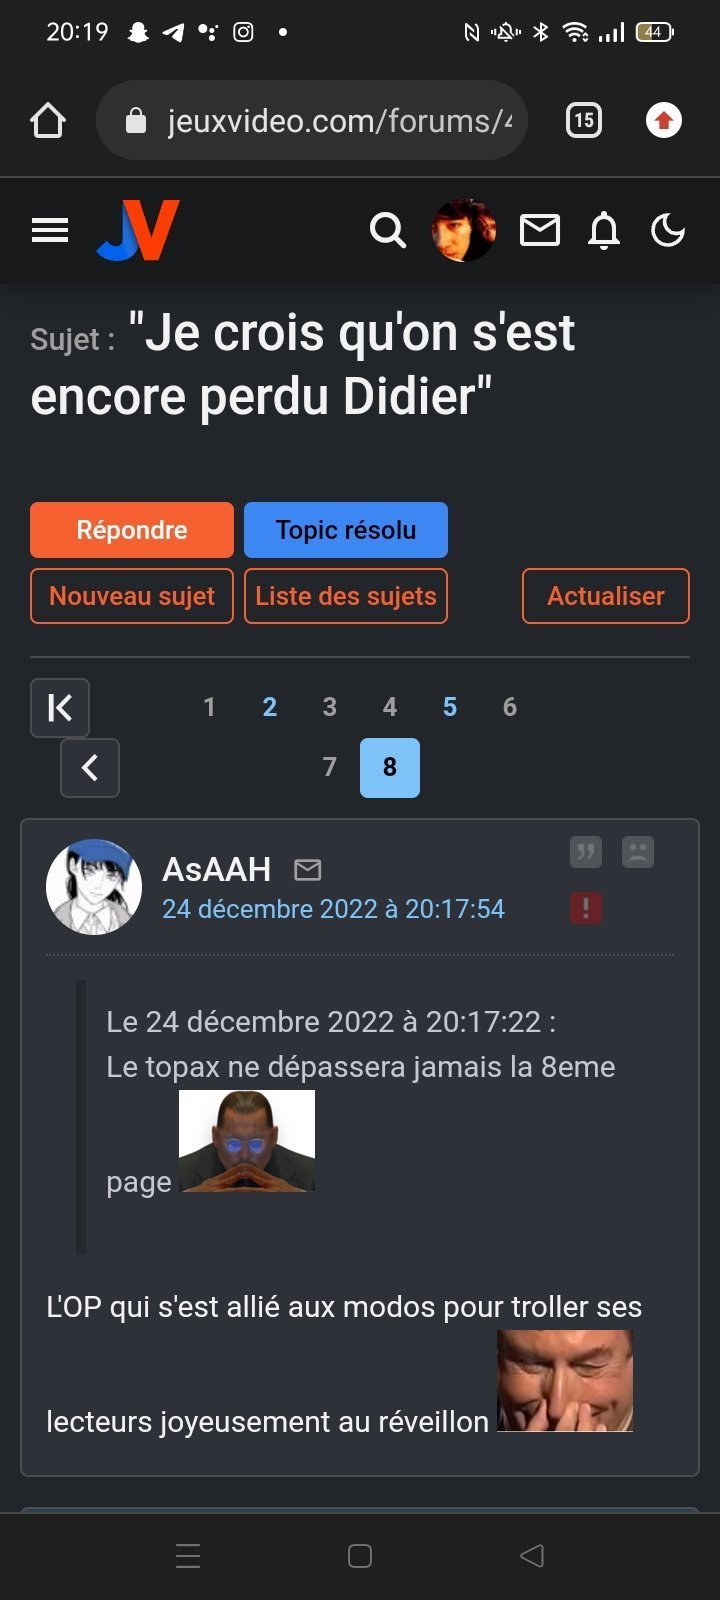The width and height of the screenshot is (720, 1600).
Task: Jump to first page arrow button
Action: click(60, 708)
